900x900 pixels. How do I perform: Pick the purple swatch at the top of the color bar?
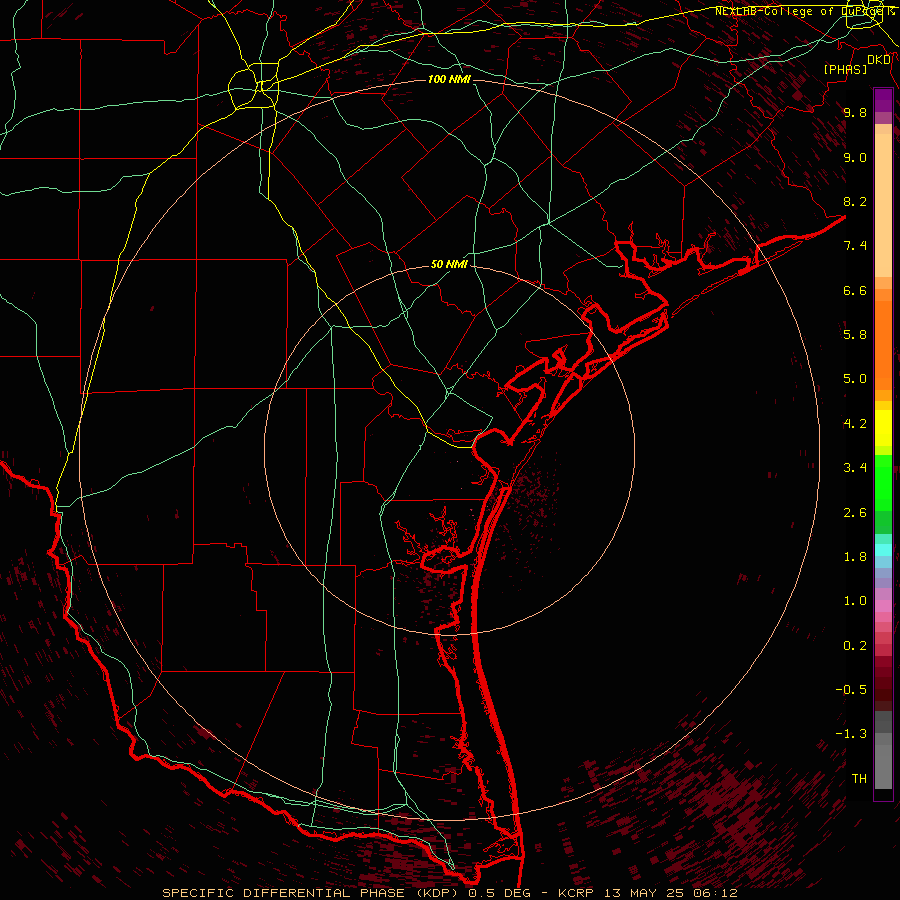(x=883, y=100)
